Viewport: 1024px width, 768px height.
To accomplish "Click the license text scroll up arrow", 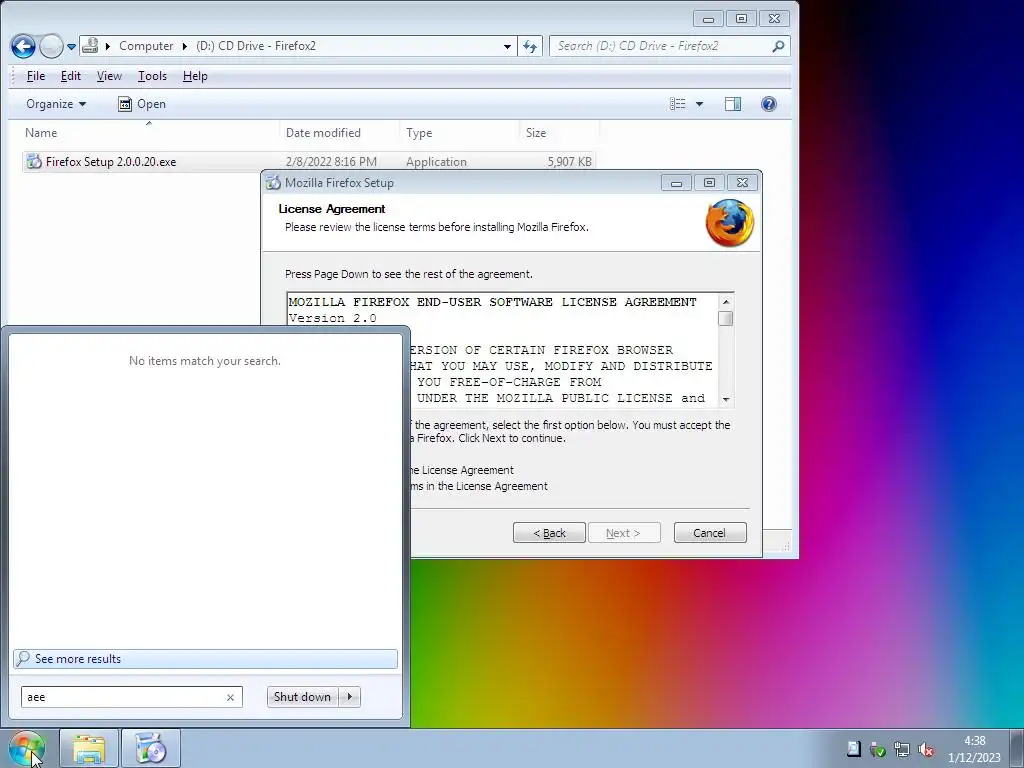I will [726, 301].
